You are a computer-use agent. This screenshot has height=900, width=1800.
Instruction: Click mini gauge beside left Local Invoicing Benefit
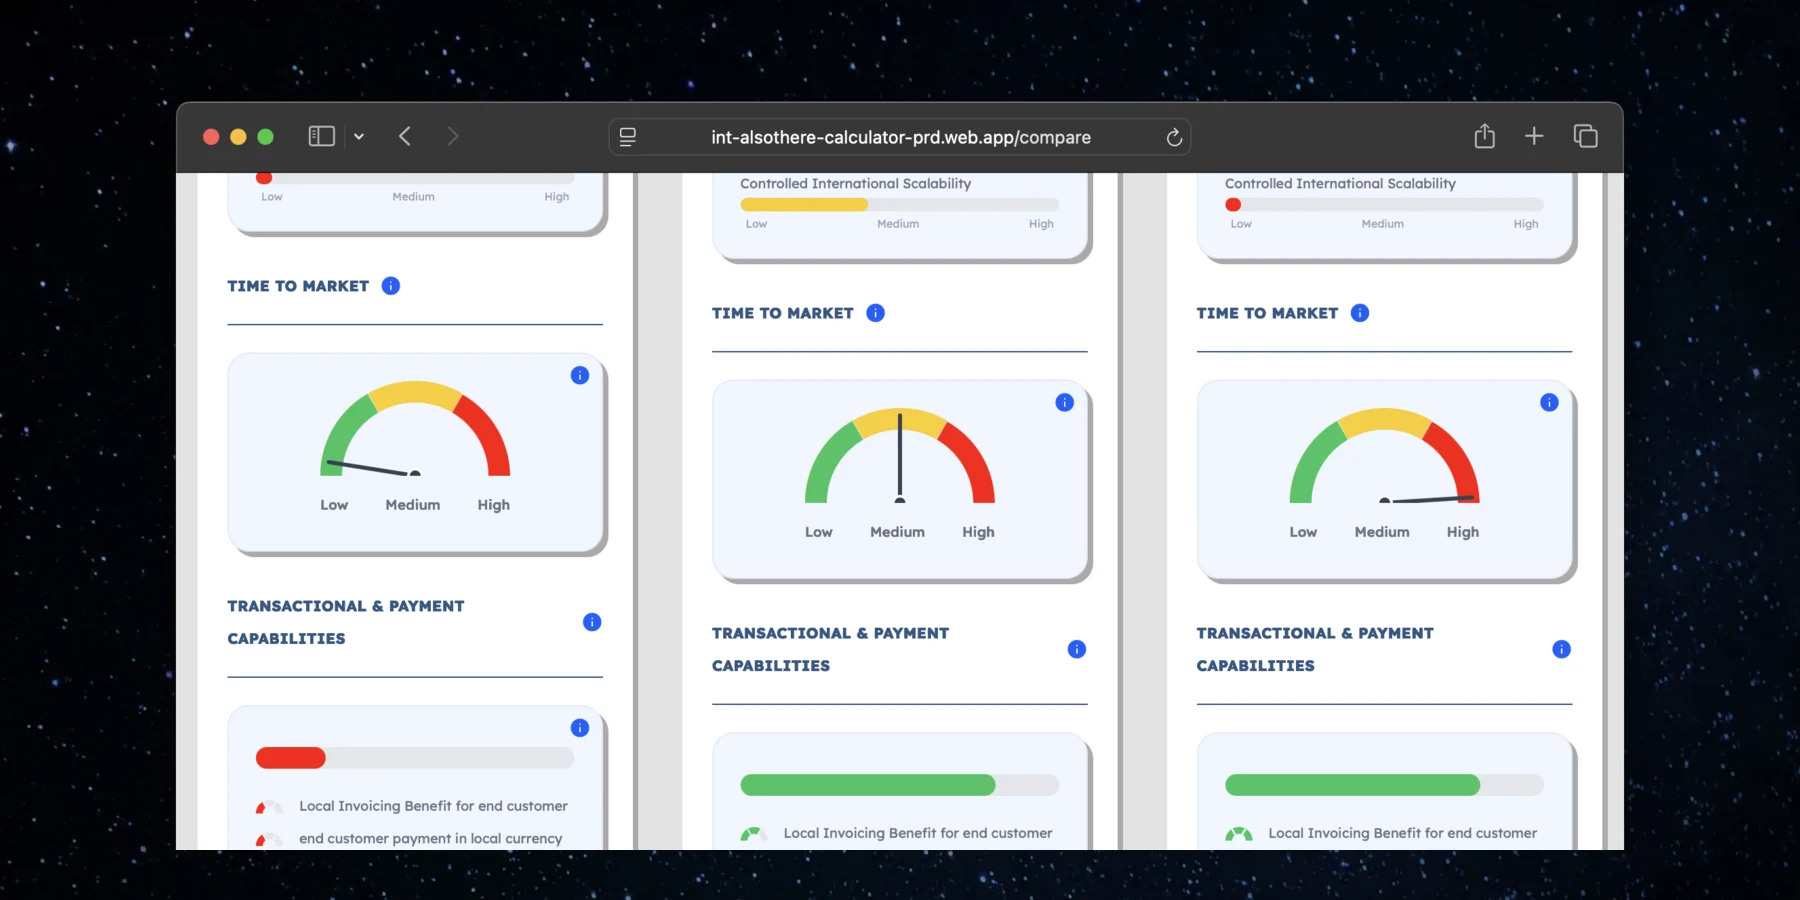click(269, 807)
